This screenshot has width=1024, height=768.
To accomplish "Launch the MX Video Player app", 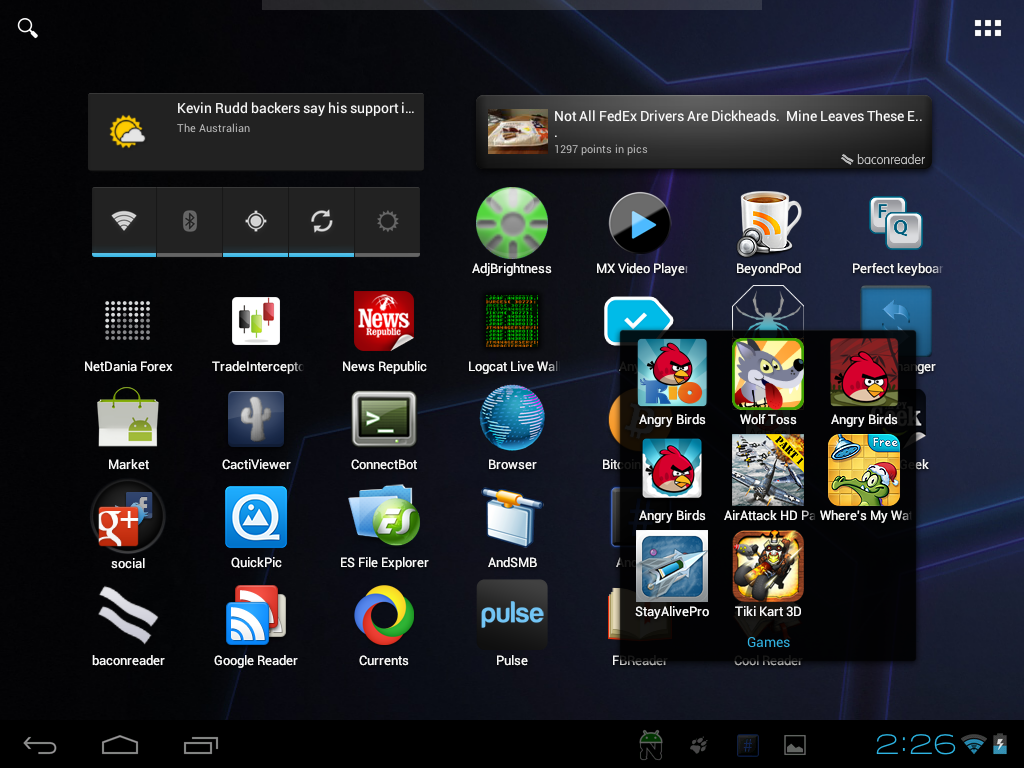I will pos(640,225).
